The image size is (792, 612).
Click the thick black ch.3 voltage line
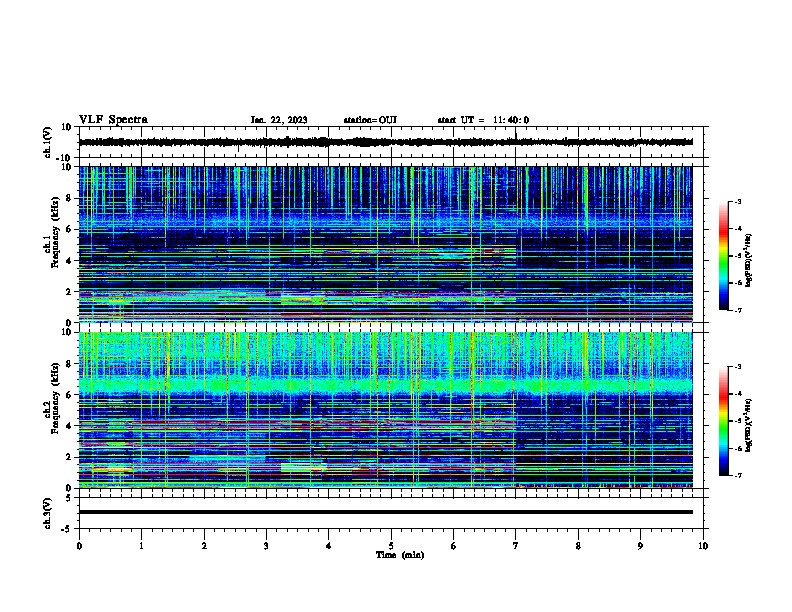click(385, 512)
